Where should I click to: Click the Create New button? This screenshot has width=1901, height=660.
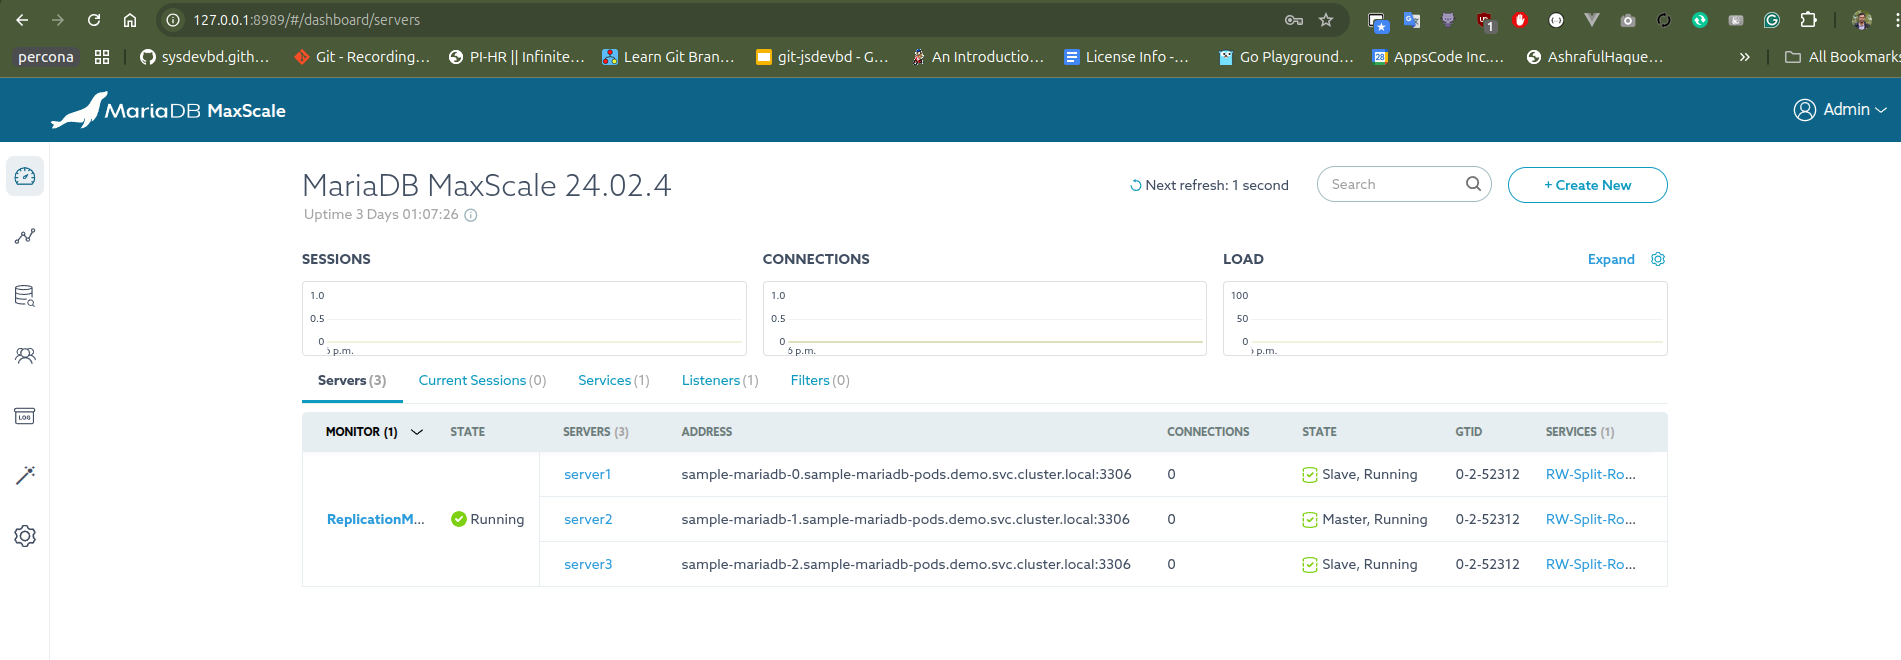point(1587,185)
